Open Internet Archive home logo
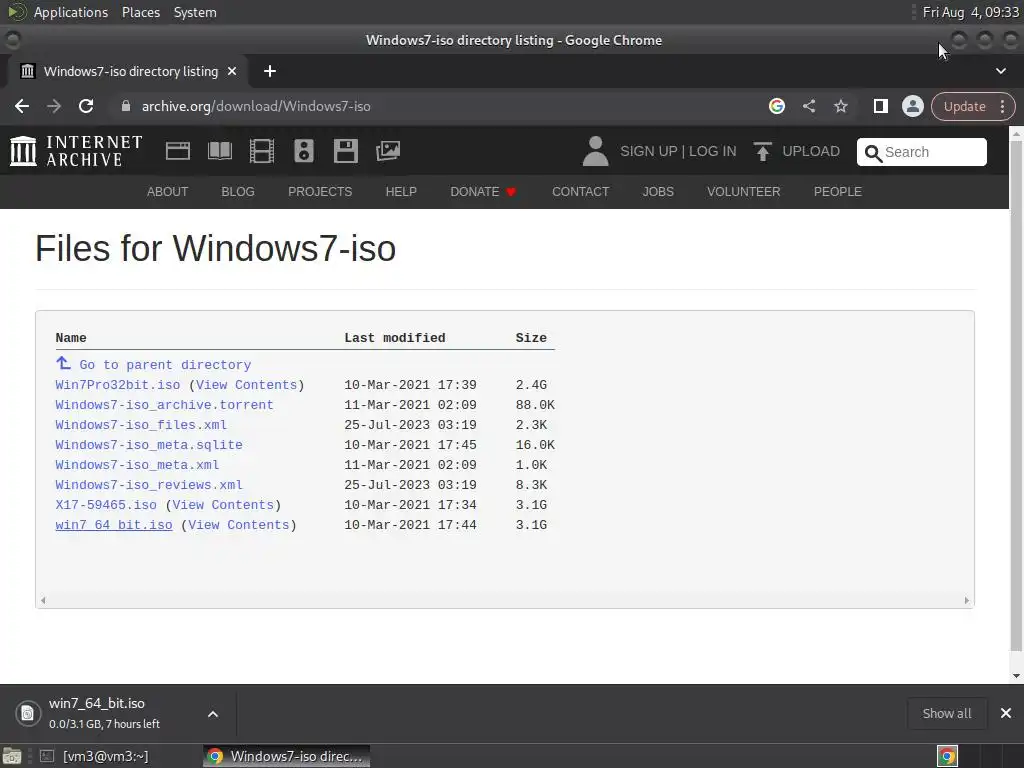The height and width of the screenshot is (768, 1024). point(76,151)
